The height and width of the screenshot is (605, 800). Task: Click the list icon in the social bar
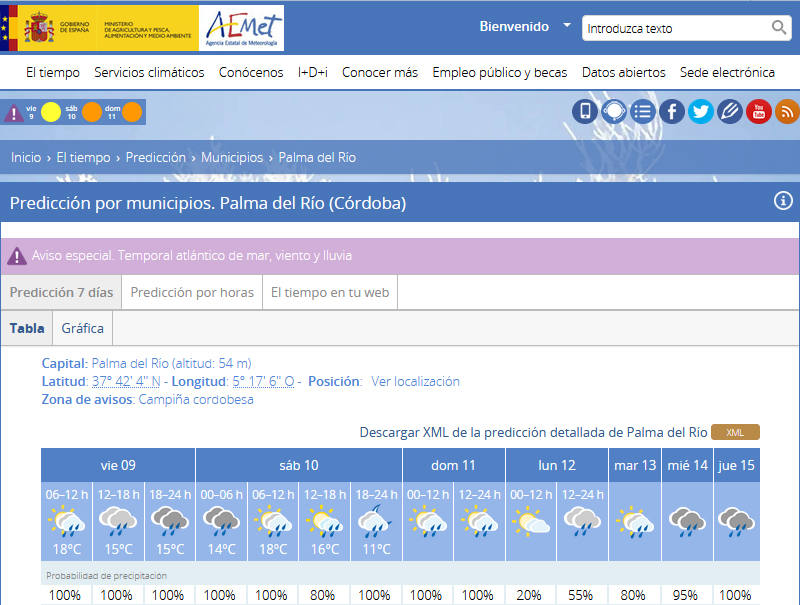click(643, 111)
